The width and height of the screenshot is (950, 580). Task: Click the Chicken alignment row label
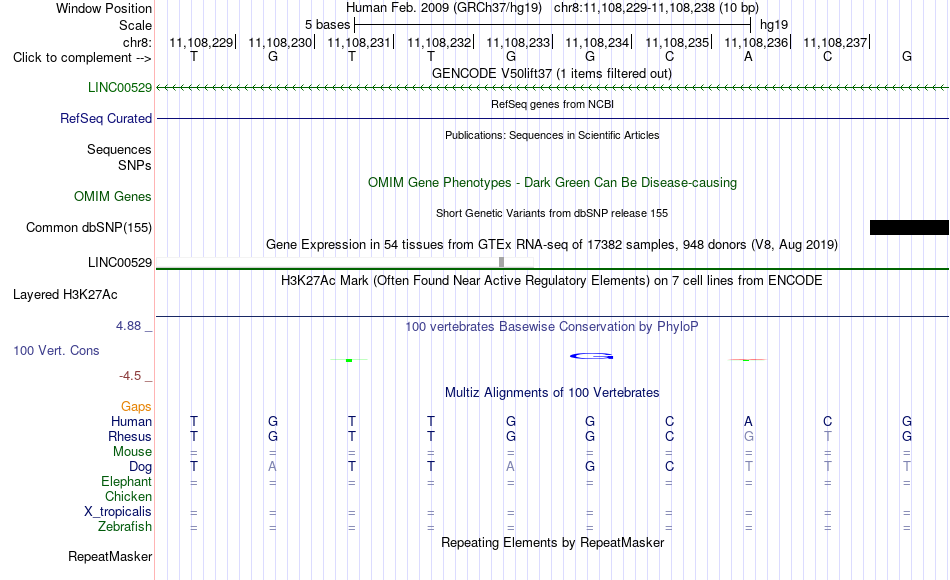[x=128, y=496]
